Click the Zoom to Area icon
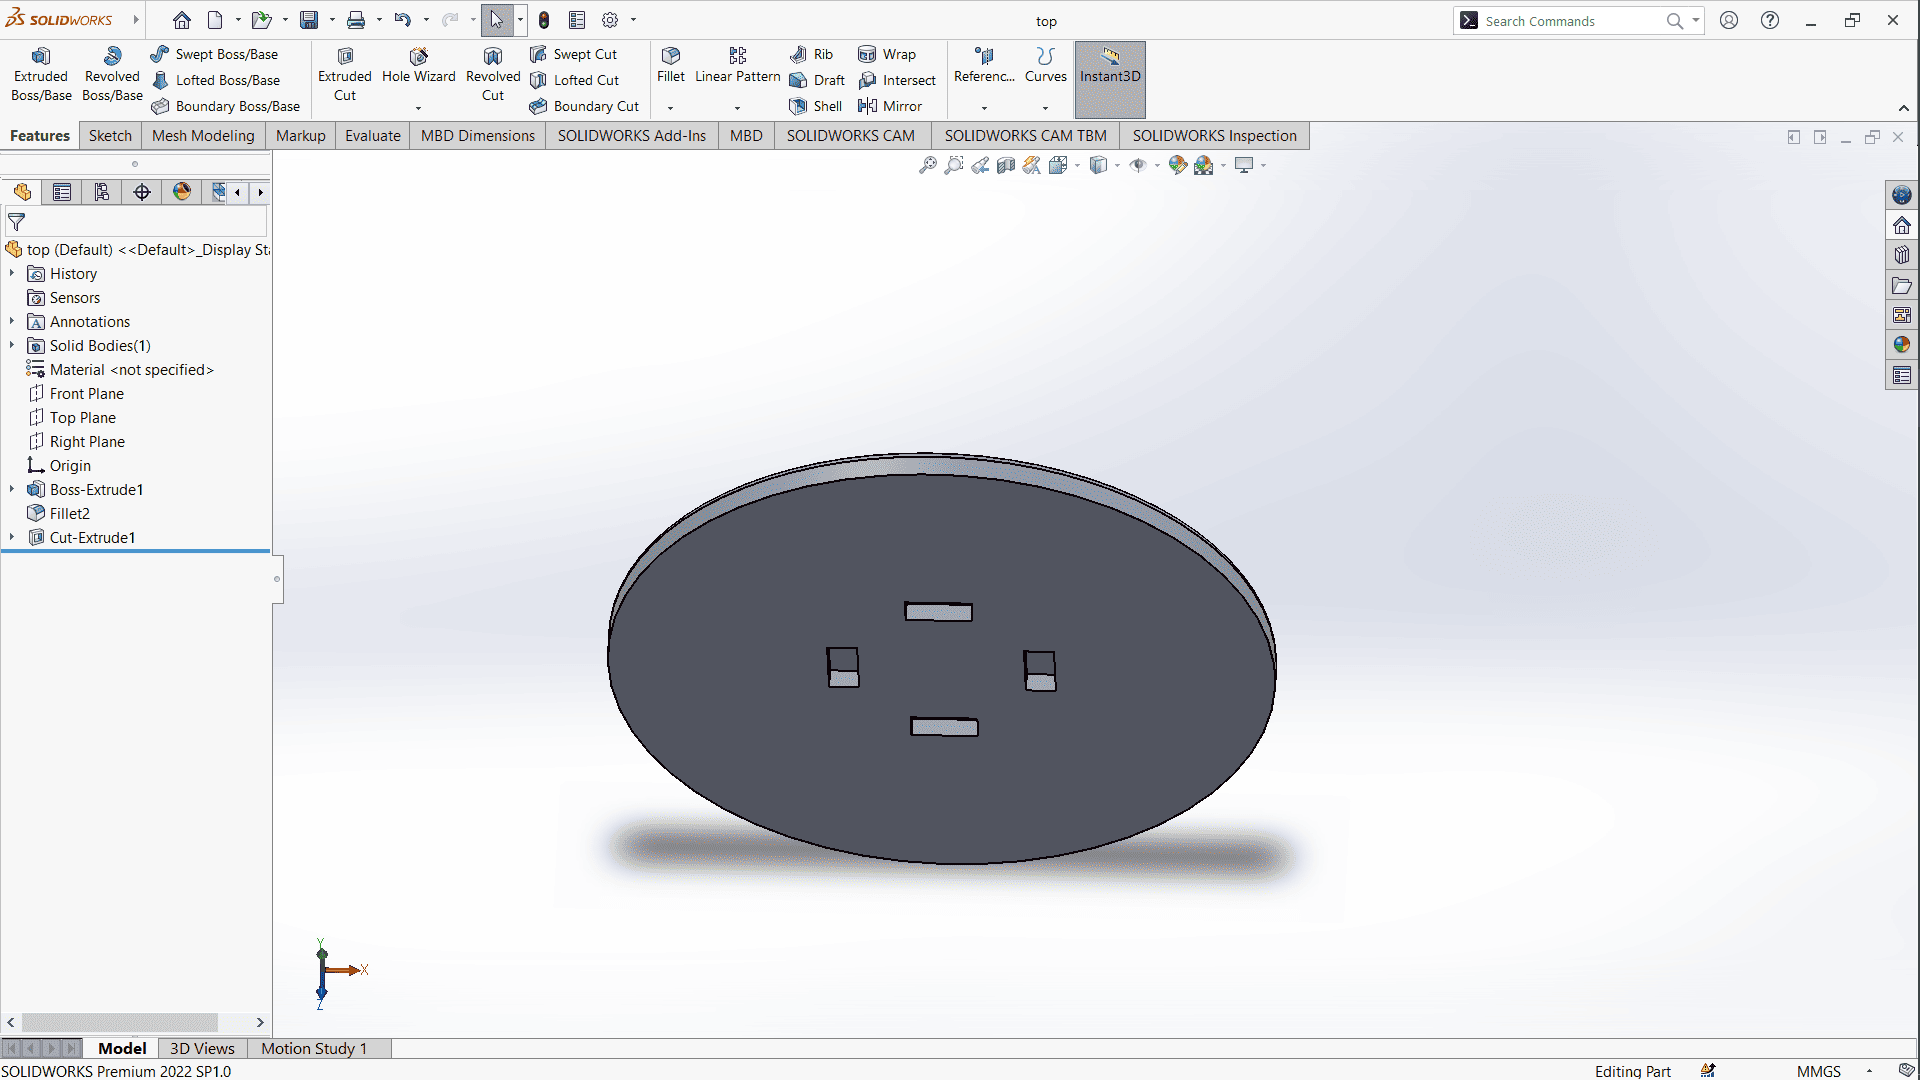The height and width of the screenshot is (1080, 1920). pyautogui.click(x=954, y=165)
